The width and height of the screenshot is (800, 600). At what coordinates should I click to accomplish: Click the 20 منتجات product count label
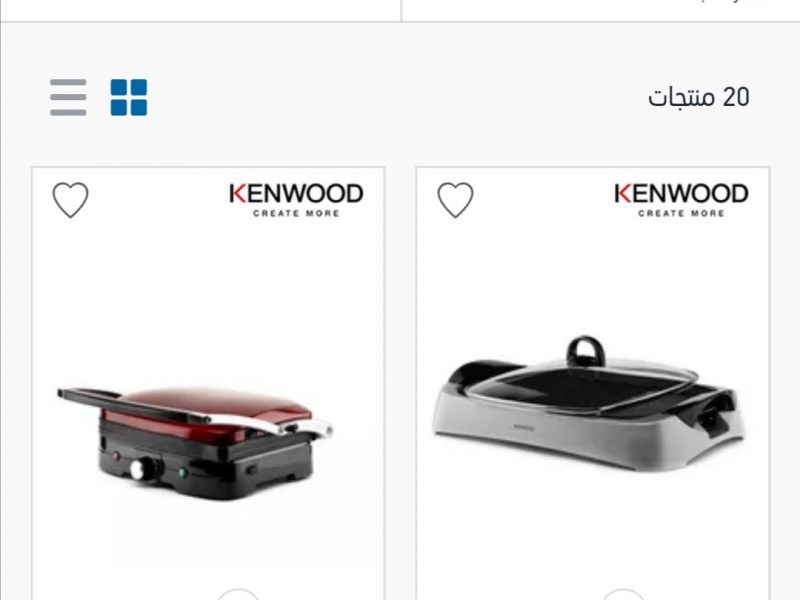click(x=698, y=97)
